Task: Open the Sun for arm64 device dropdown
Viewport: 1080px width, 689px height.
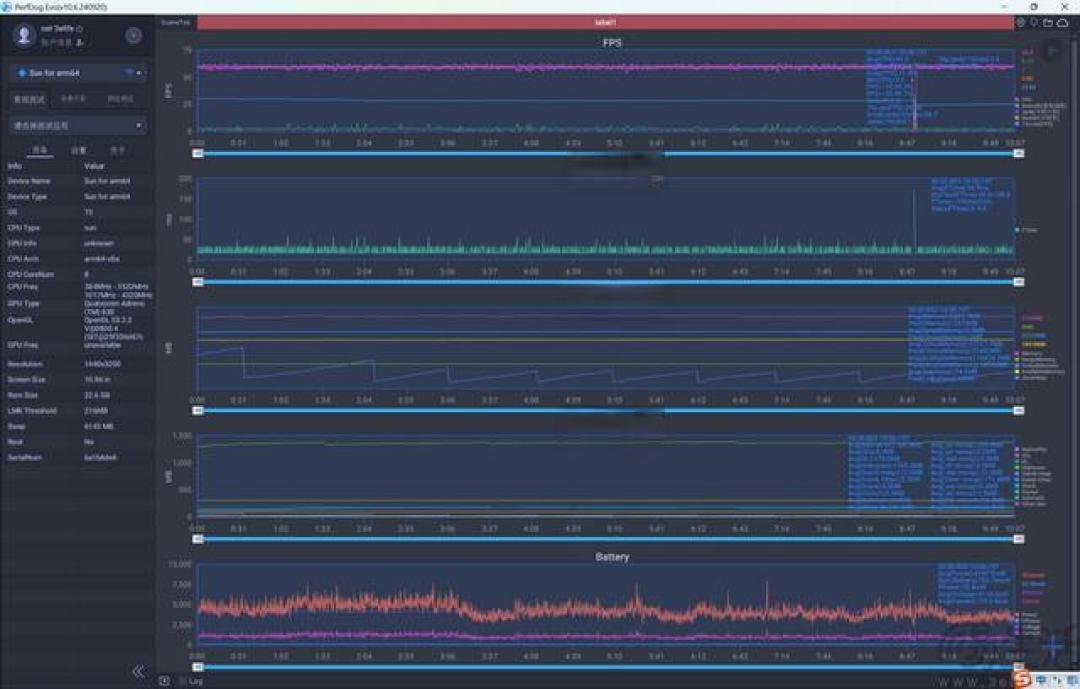Action: click(78, 72)
